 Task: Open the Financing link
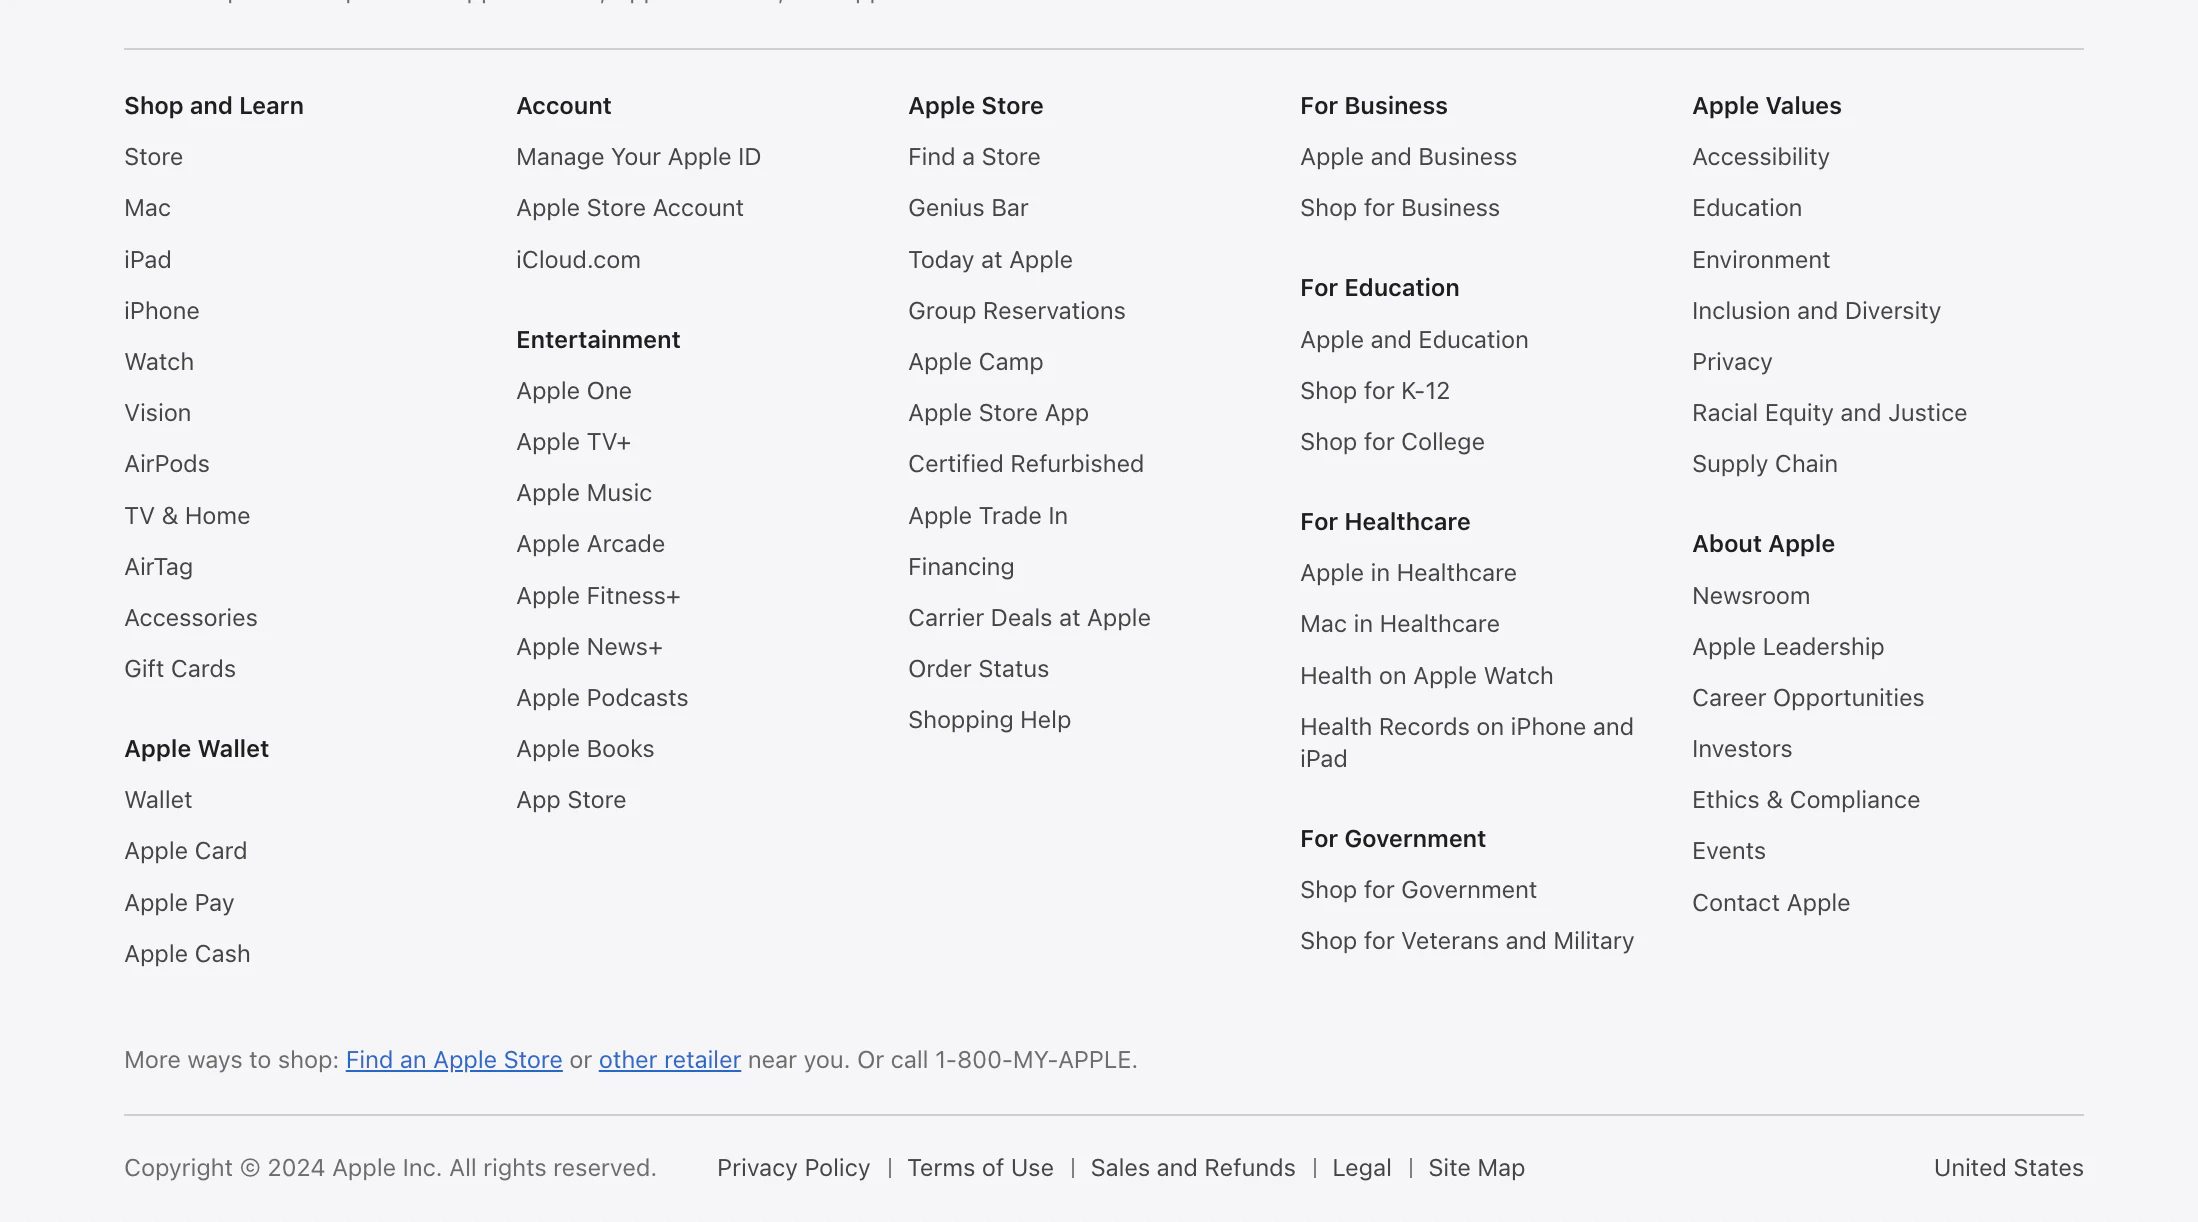(x=961, y=567)
